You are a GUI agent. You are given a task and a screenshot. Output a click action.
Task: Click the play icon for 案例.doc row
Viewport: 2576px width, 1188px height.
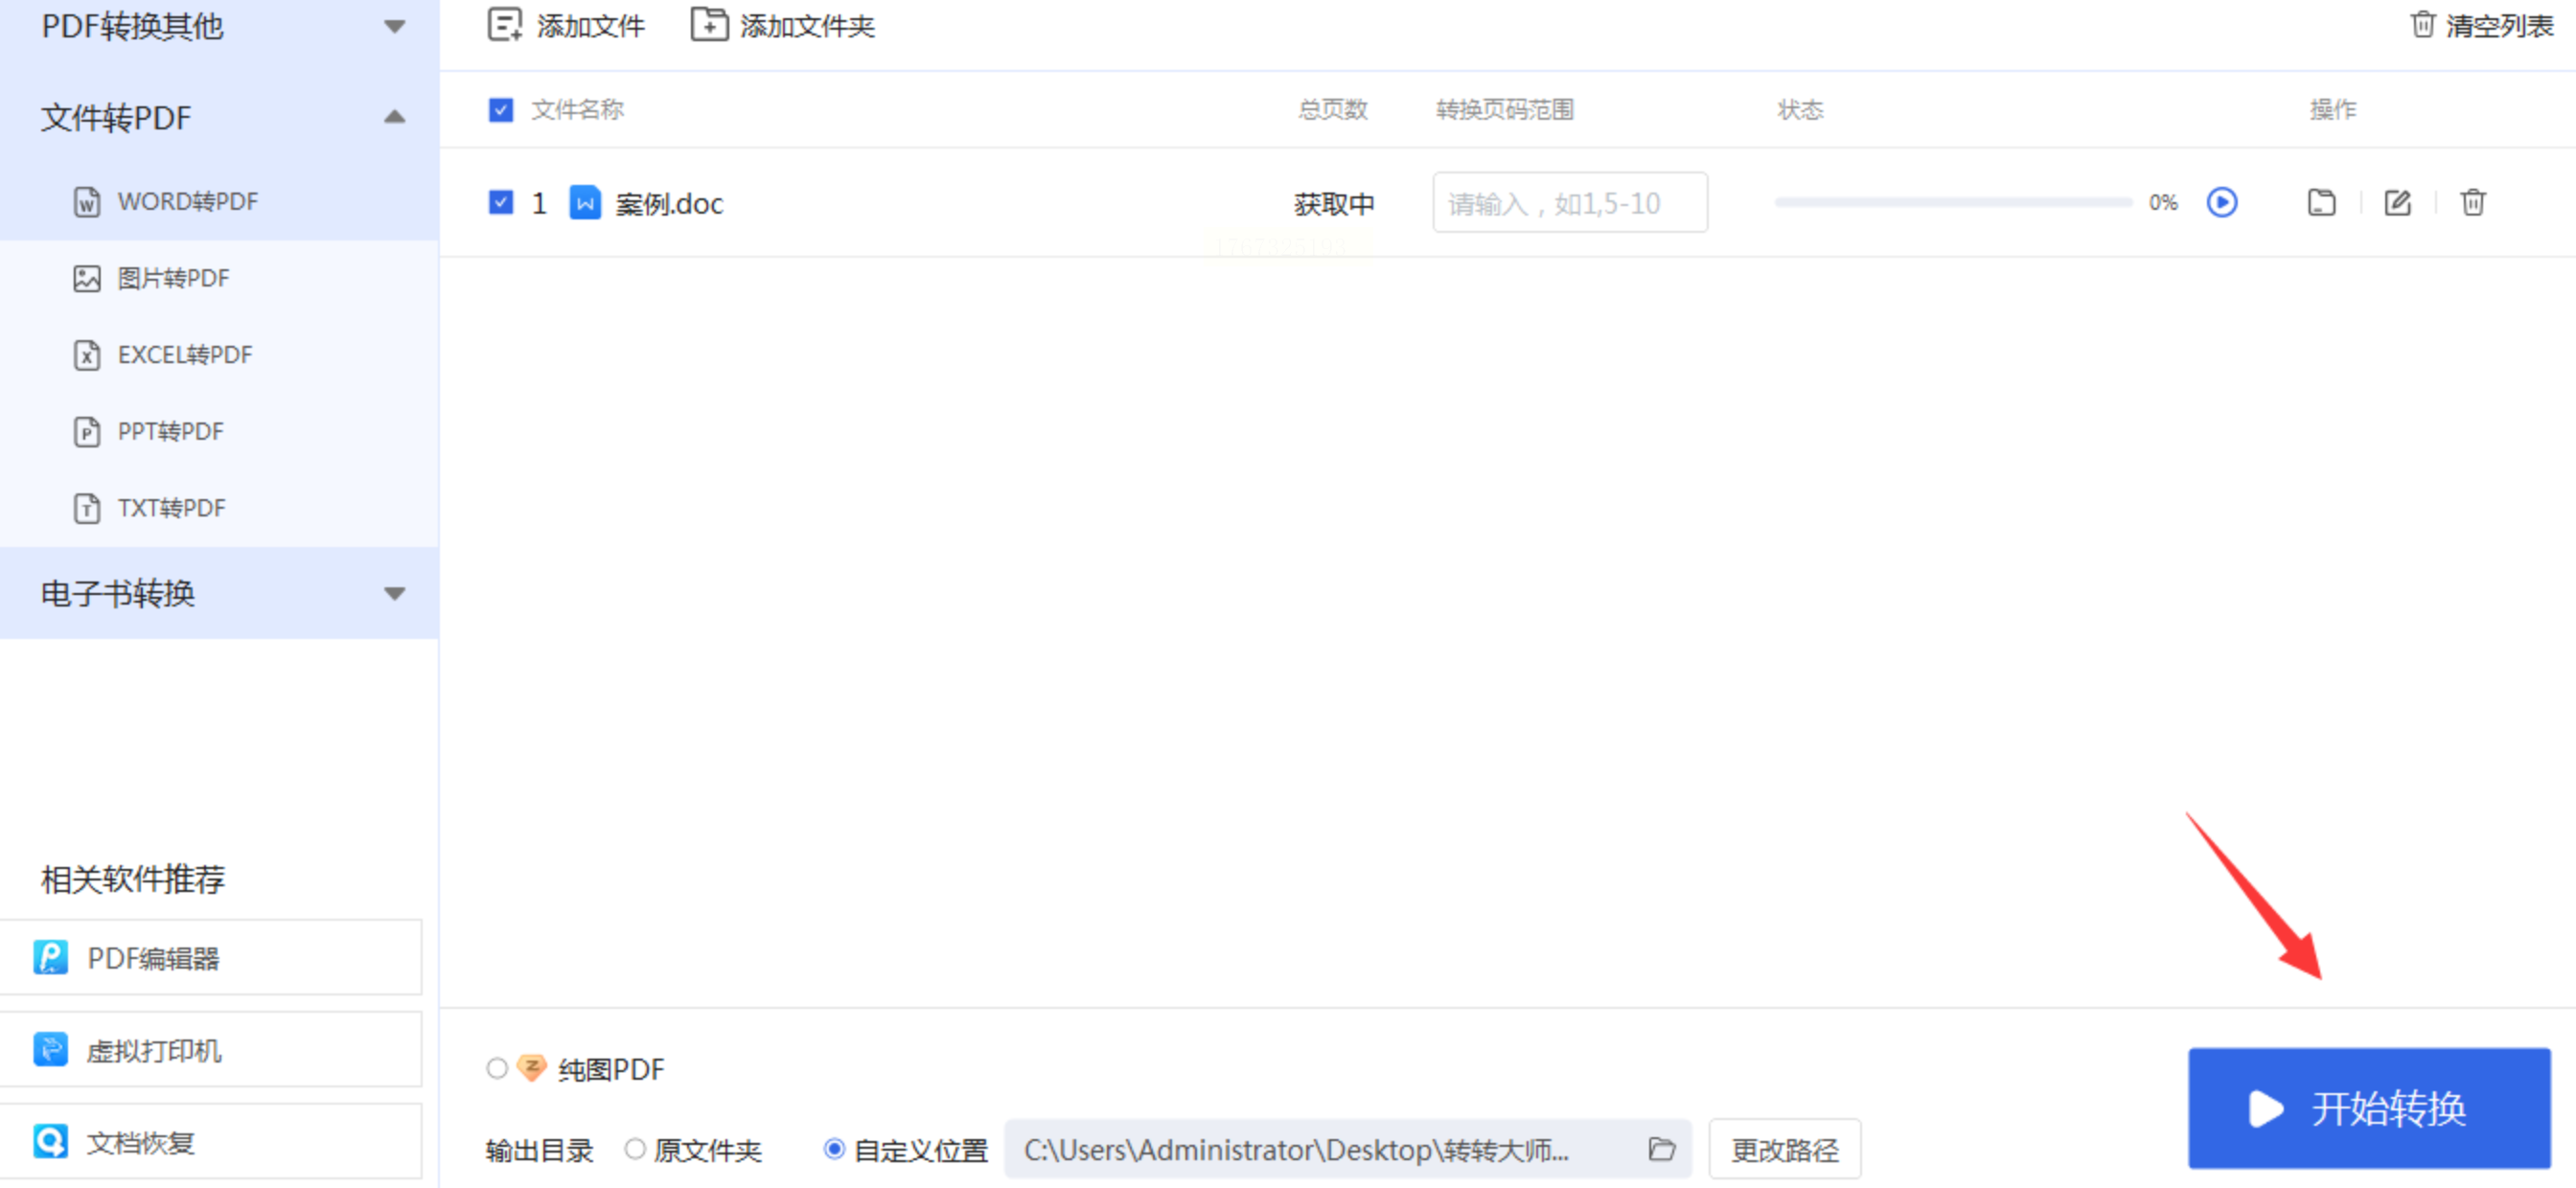coord(2221,203)
